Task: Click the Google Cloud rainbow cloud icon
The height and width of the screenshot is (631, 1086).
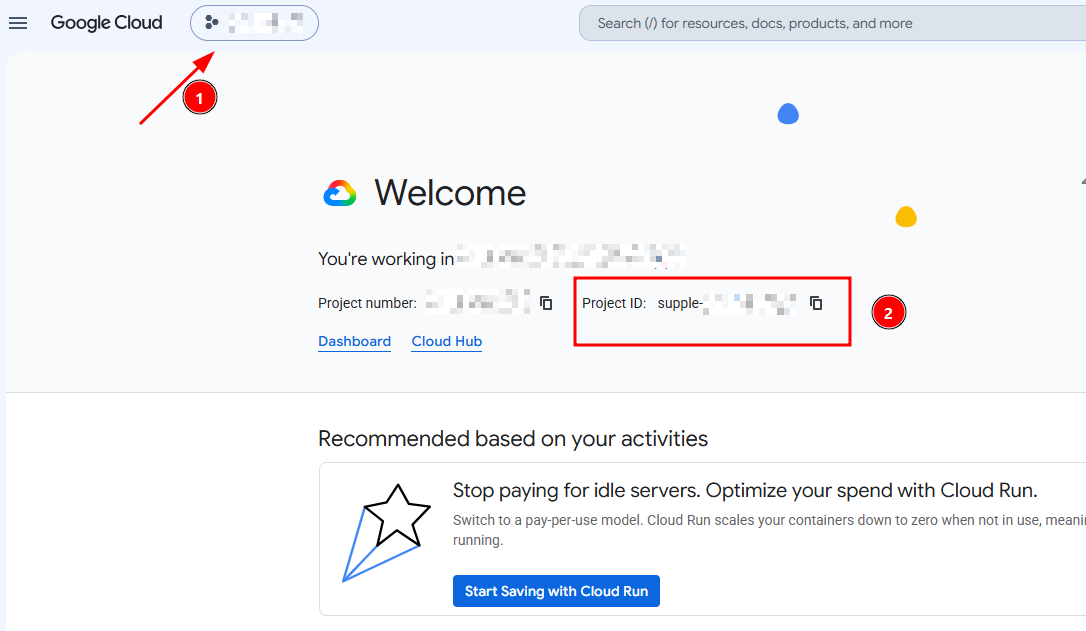Action: click(x=340, y=193)
